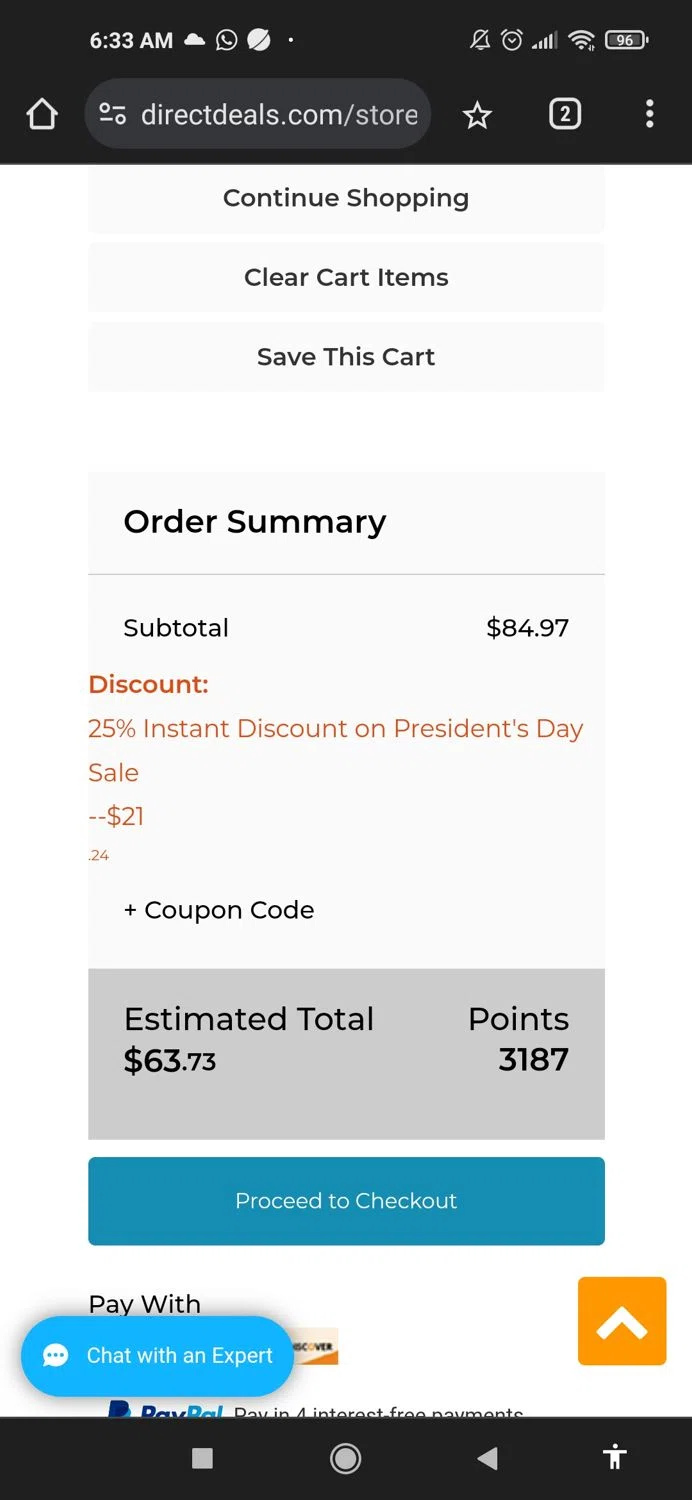Expand the + Coupon Code section
Screen dimensions: 692x1500
point(219,910)
